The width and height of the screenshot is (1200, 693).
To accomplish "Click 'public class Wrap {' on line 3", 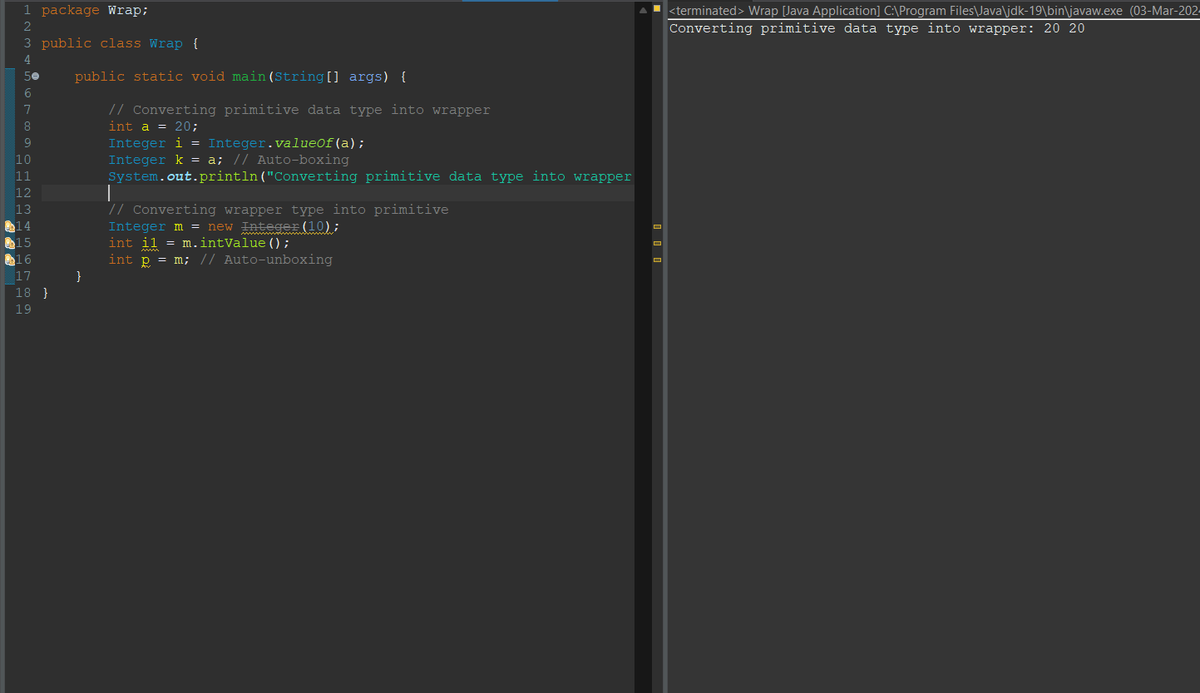I will pyautogui.click(x=120, y=44).
